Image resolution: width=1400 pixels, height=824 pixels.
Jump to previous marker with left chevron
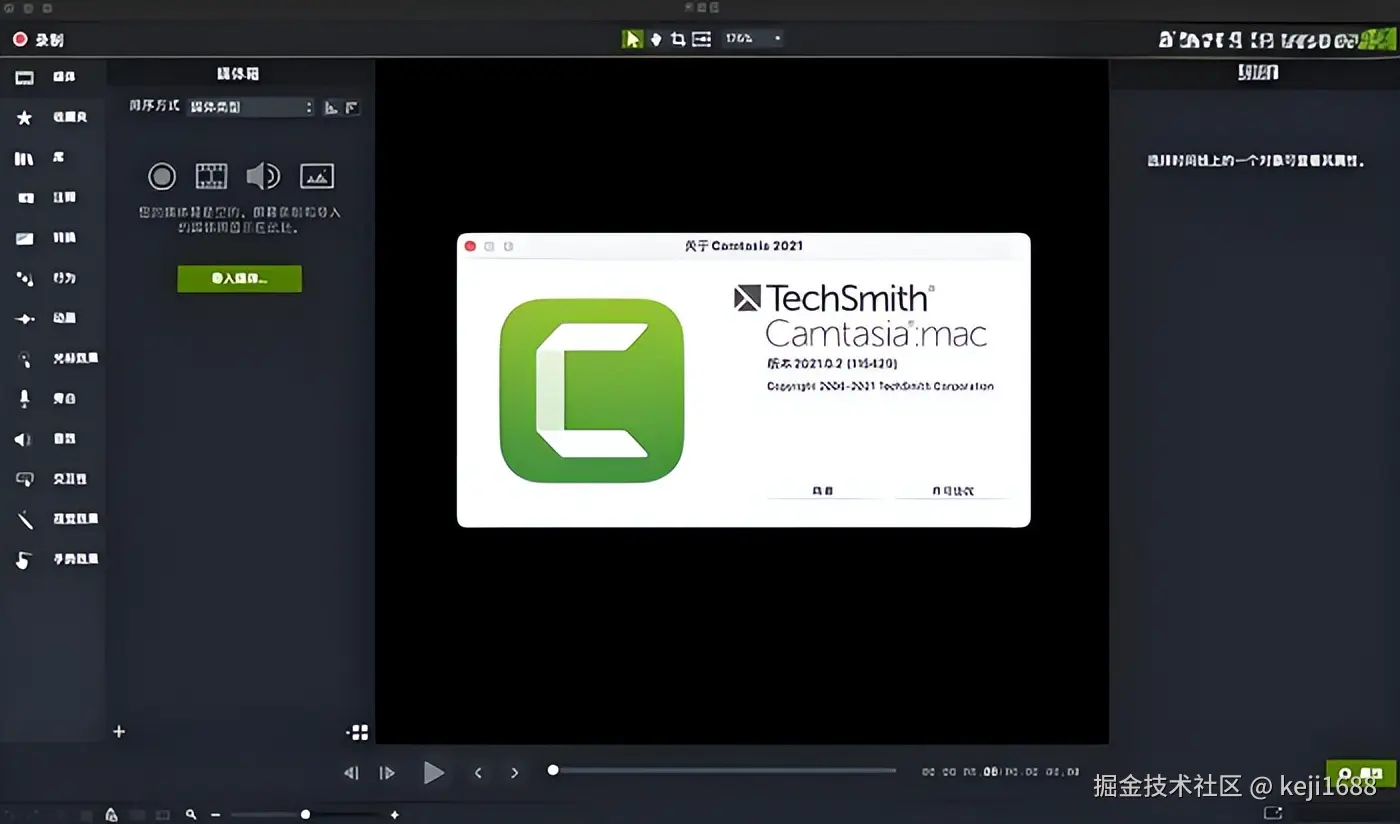pos(478,773)
